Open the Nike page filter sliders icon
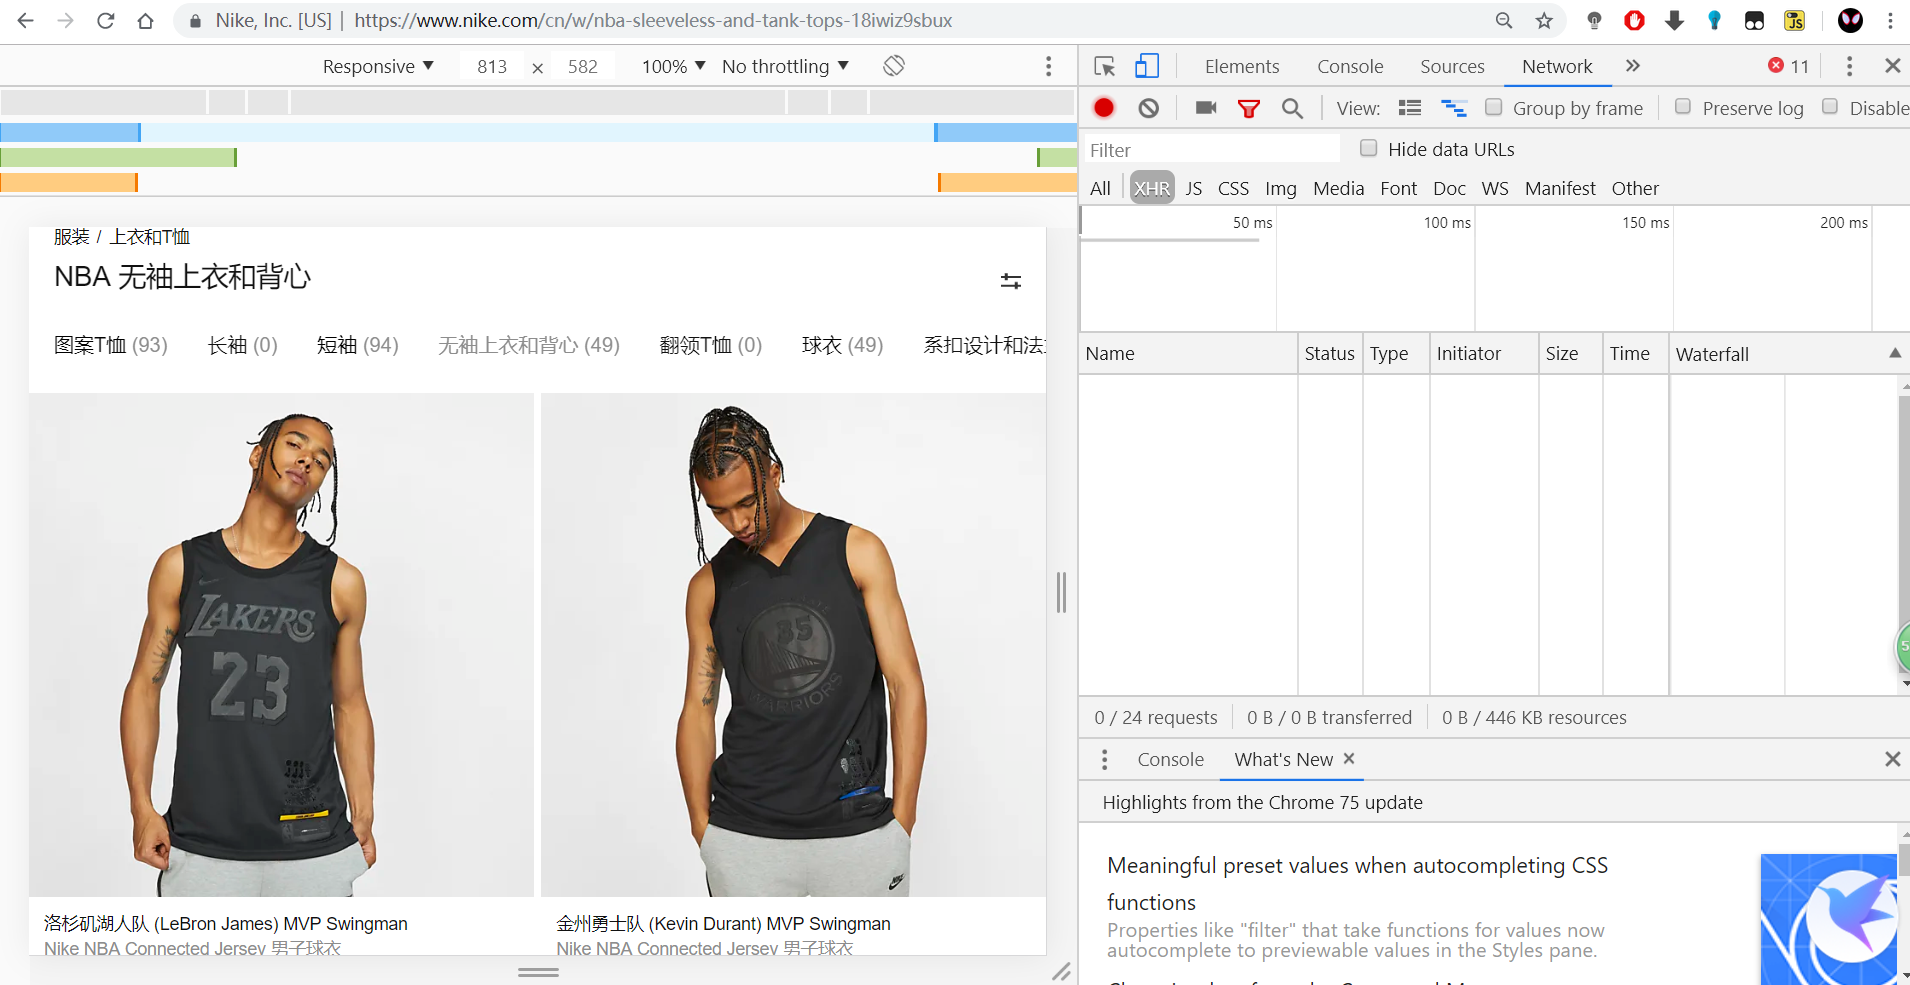This screenshot has height=985, width=1910. tap(1011, 281)
